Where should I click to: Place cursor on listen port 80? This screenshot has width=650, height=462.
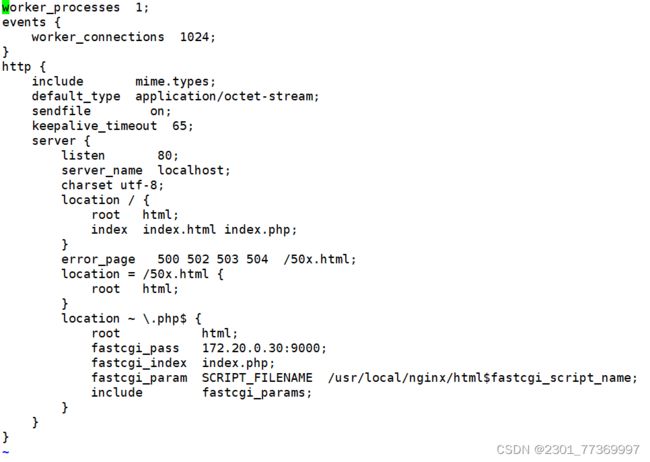pyautogui.click(x=165, y=156)
